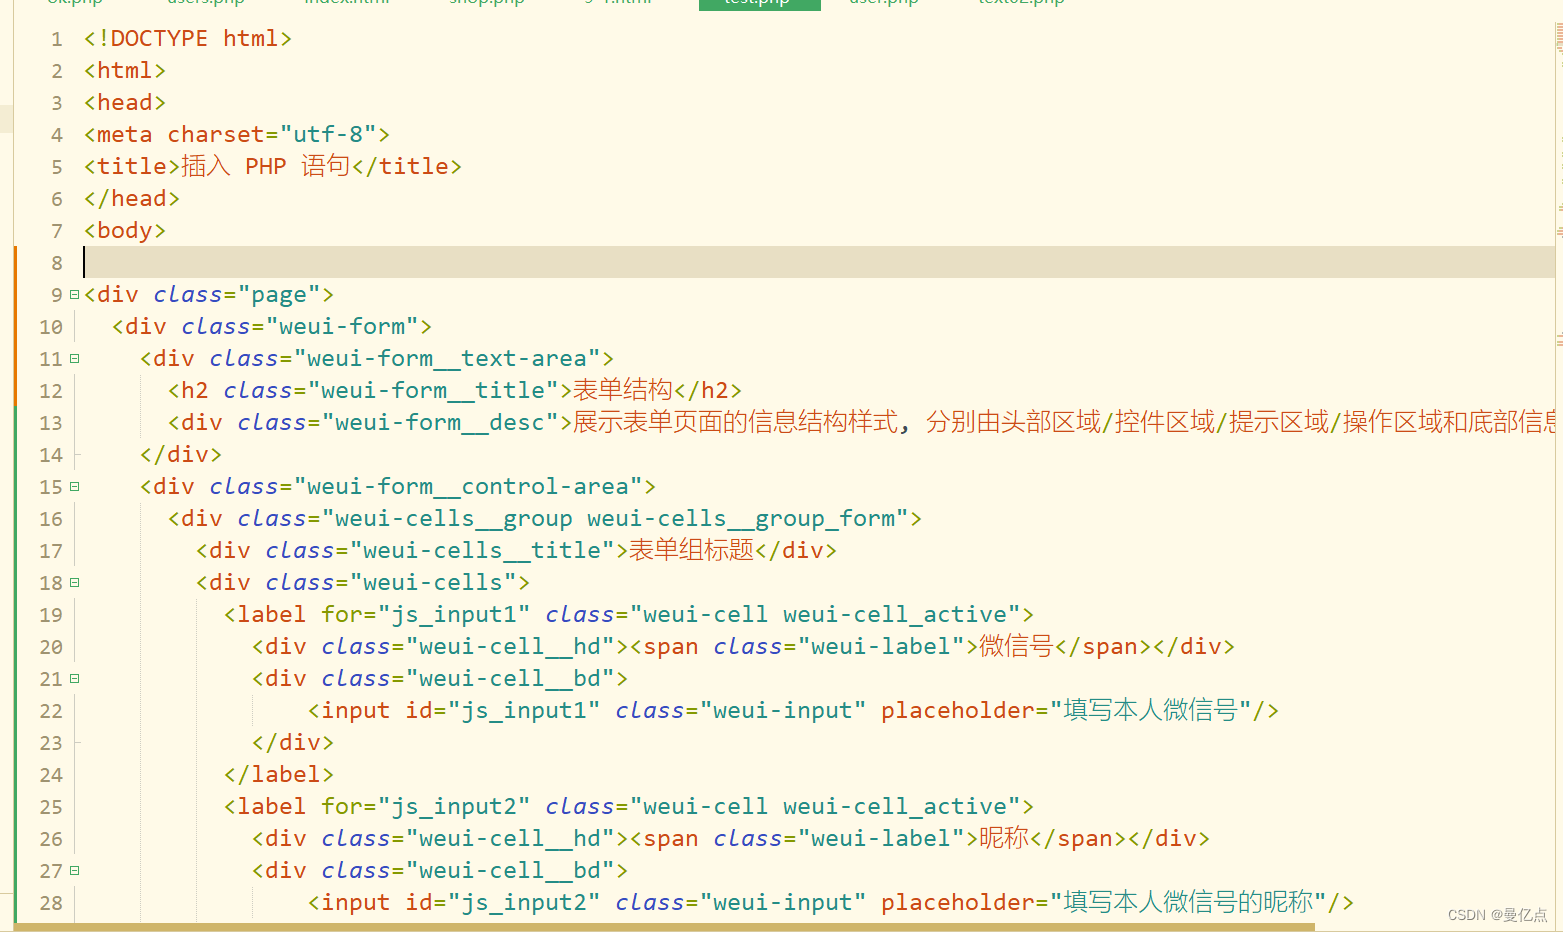1563x932 pixels.
Task: Switch to the active test.php tab
Action: [x=759, y=5]
